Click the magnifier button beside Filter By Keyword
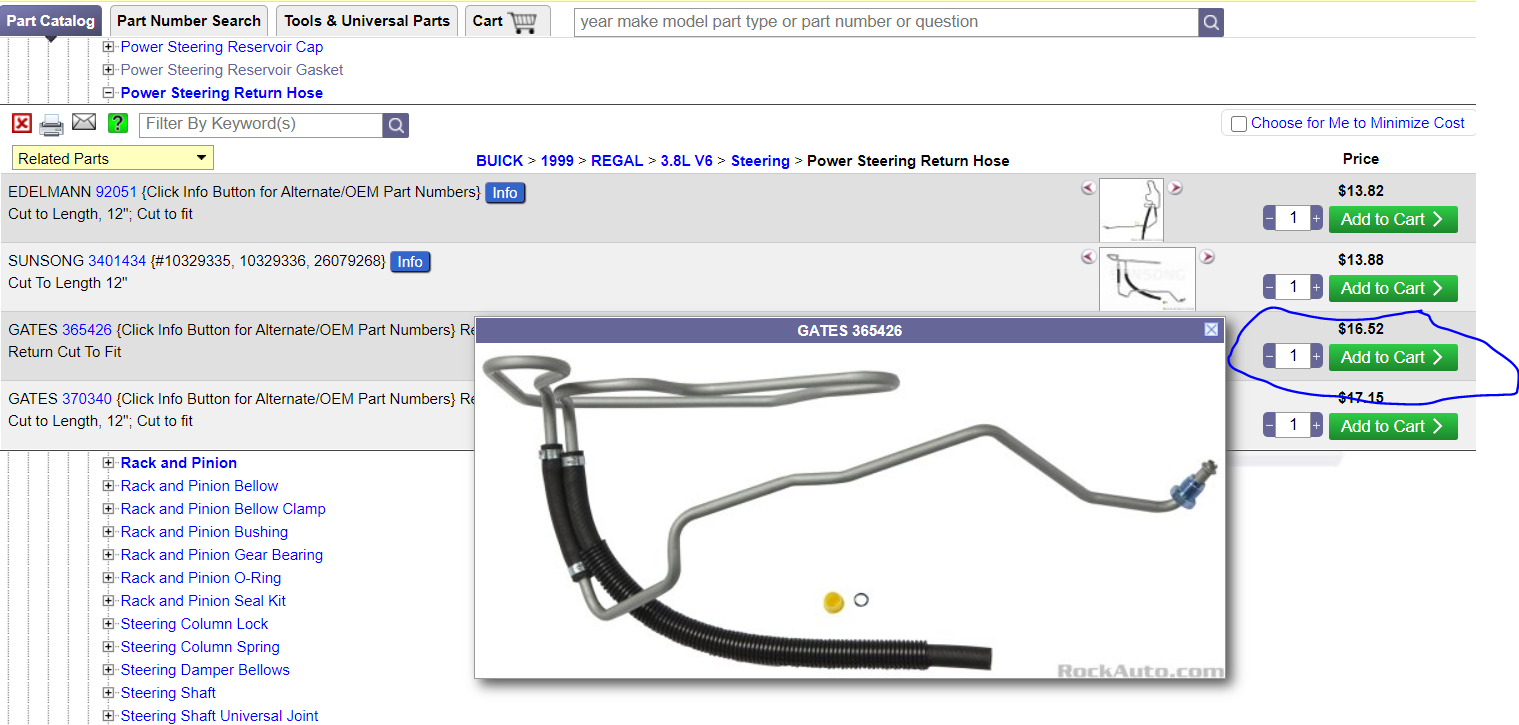The width and height of the screenshot is (1519, 725). click(396, 125)
